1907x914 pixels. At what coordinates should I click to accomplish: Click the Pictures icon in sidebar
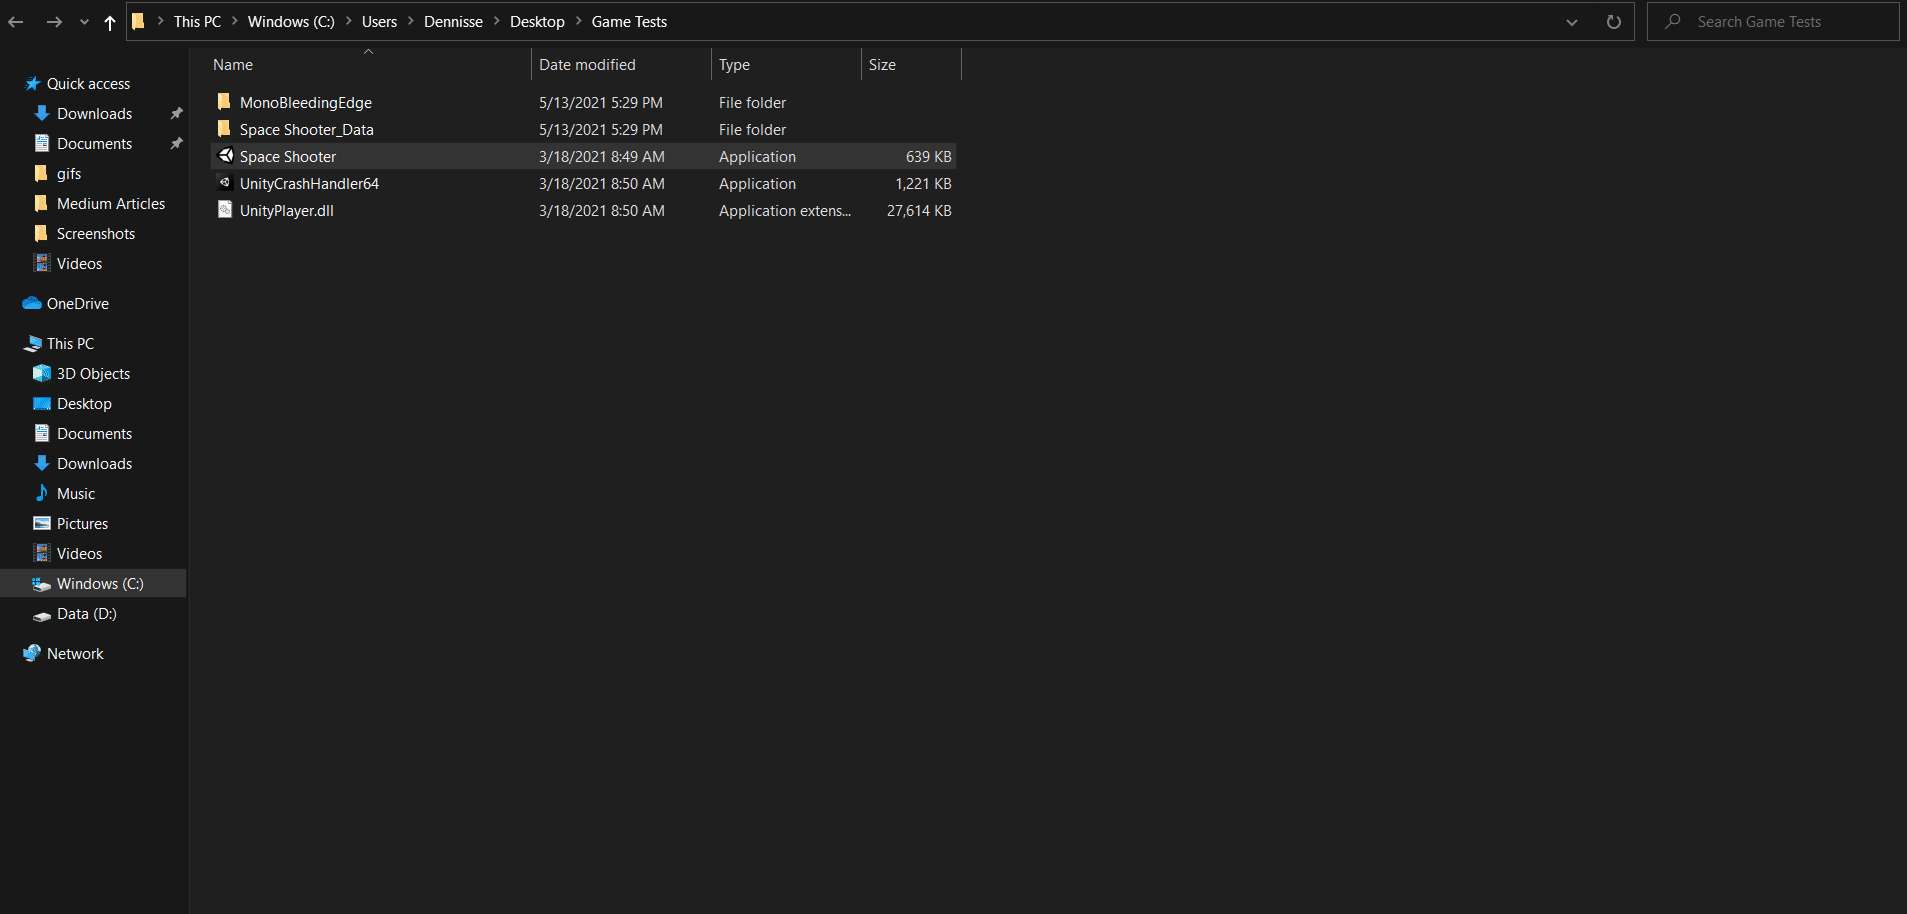(42, 523)
